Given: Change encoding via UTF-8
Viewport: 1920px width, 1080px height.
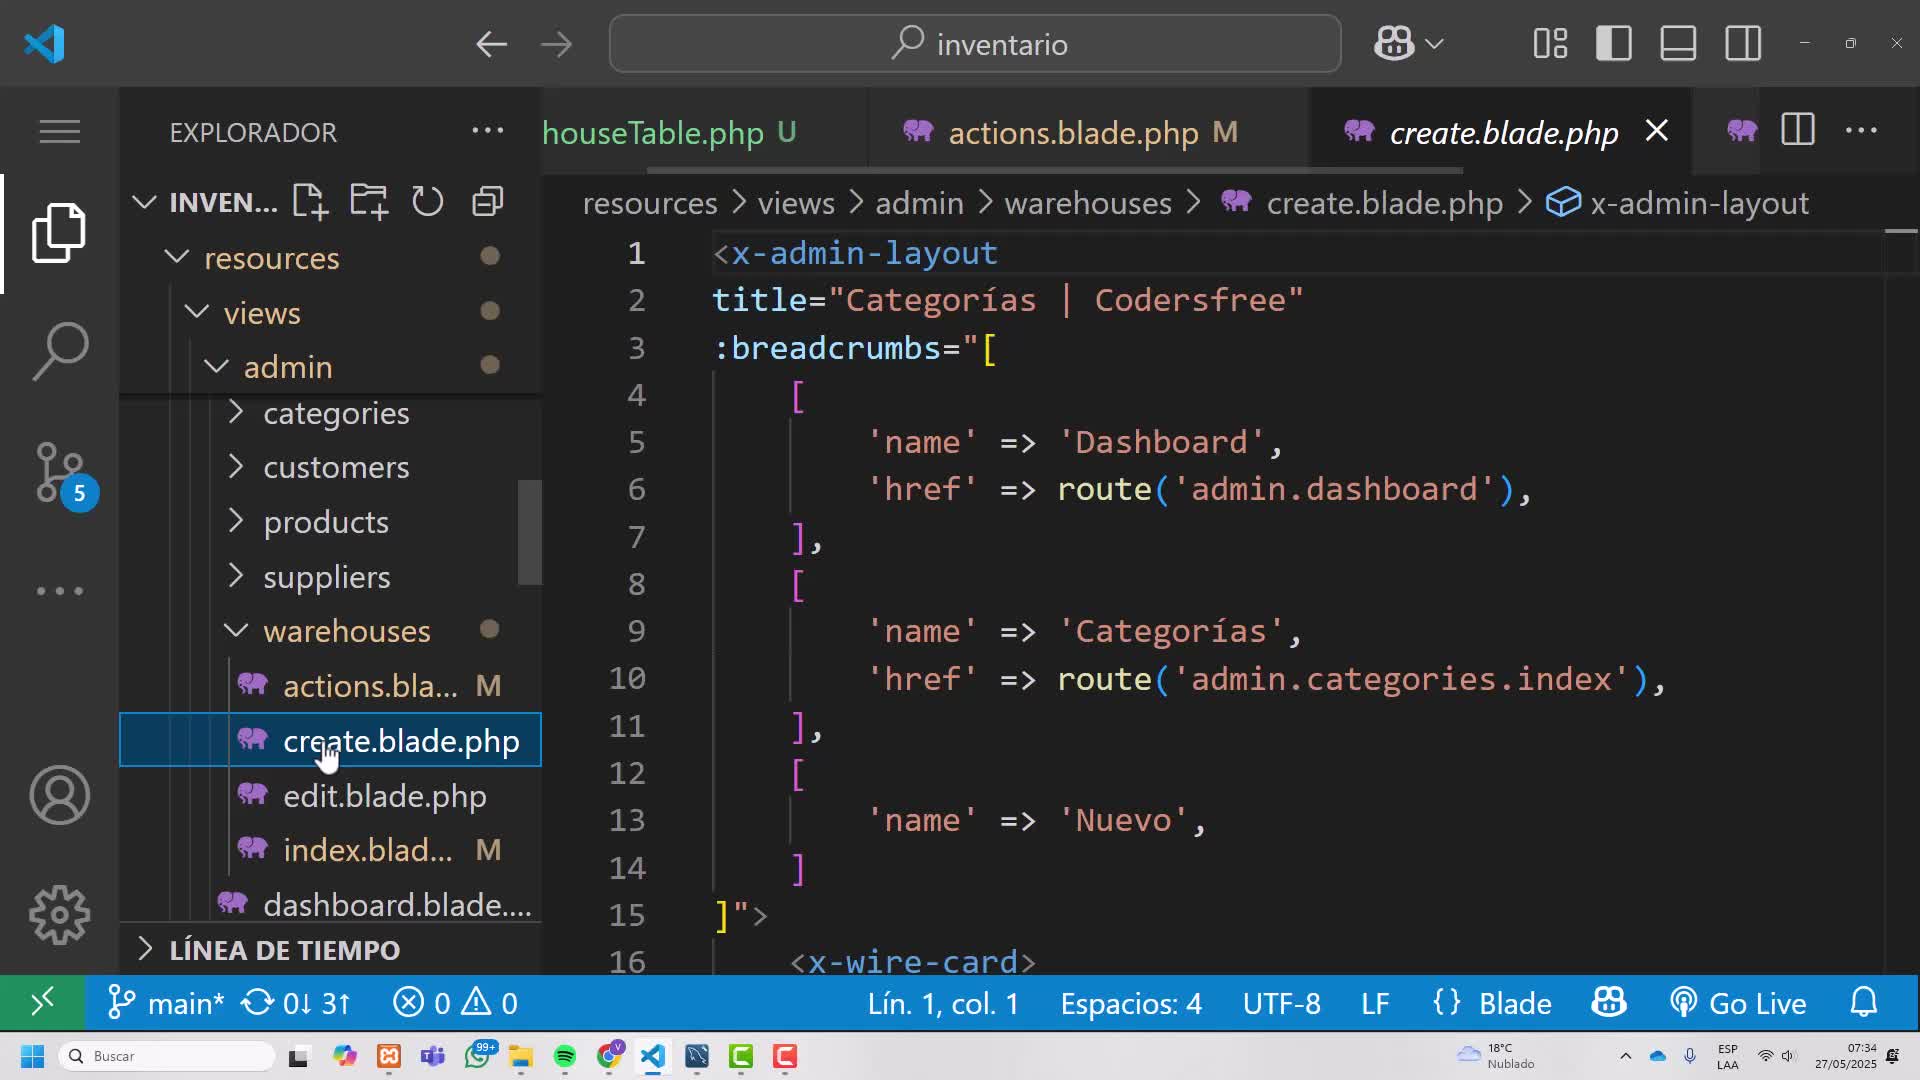Looking at the screenshot, I should pyautogui.click(x=1281, y=1002).
